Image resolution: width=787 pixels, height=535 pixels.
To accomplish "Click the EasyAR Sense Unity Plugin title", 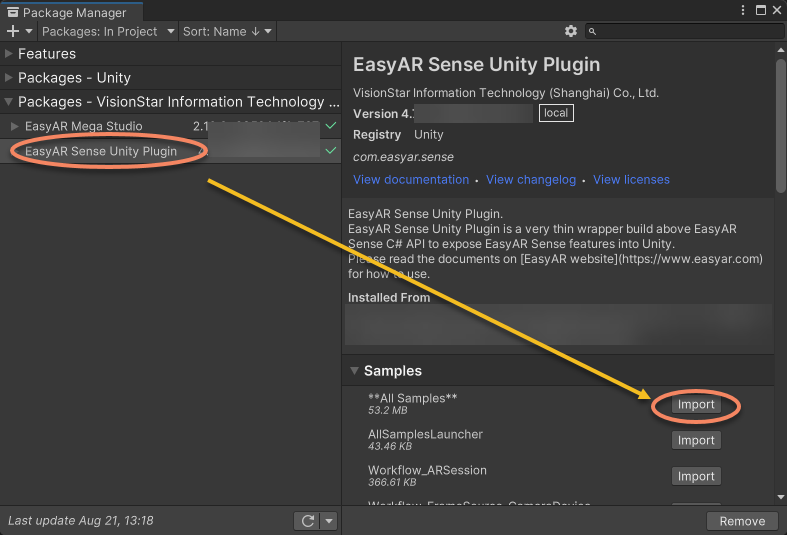I will [x=476, y=65].
